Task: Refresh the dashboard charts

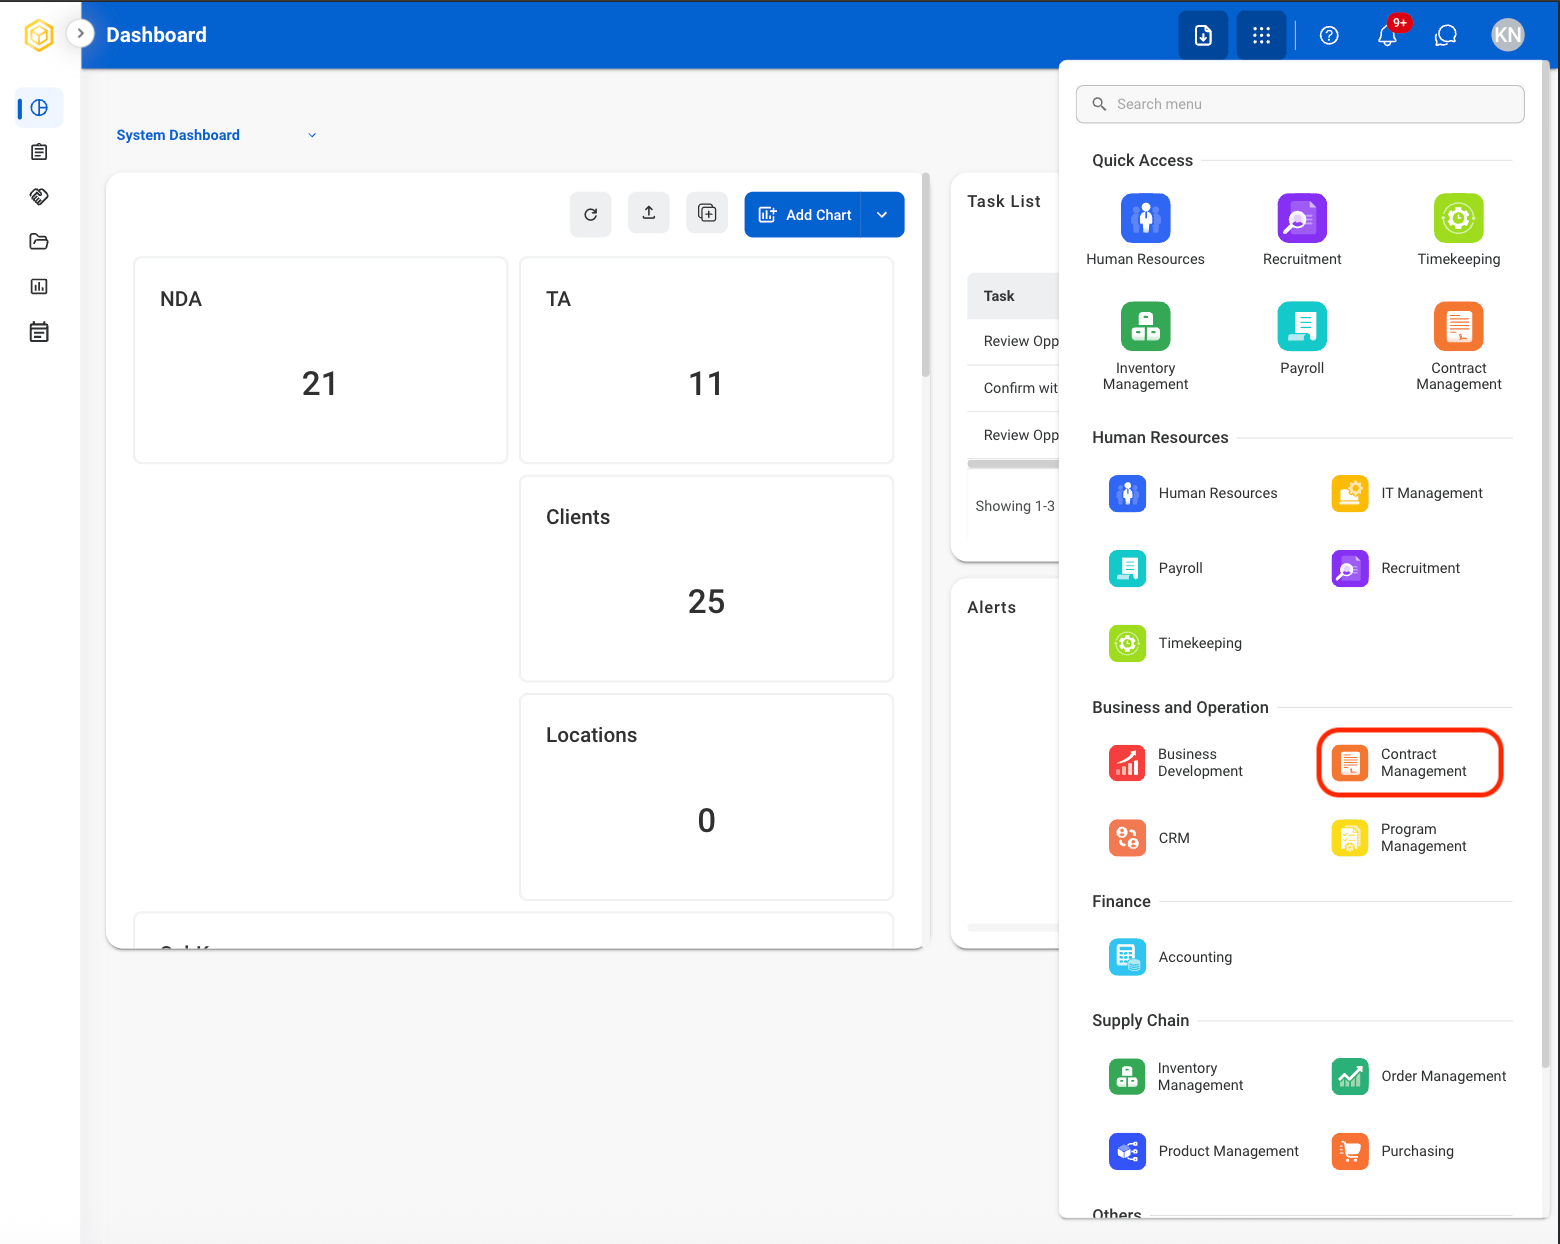Action: pos(591,214)
